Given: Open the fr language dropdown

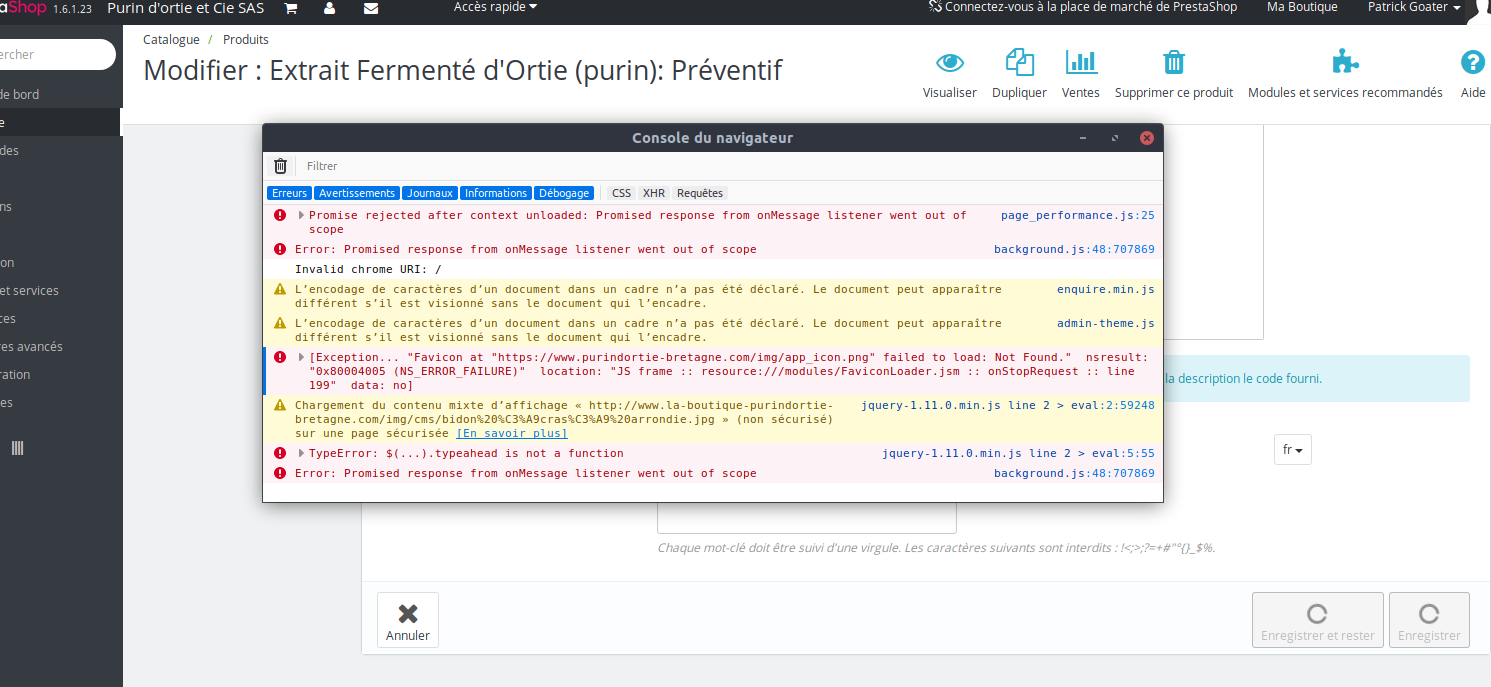Looking at the screenshot, I should [1292, 450].
